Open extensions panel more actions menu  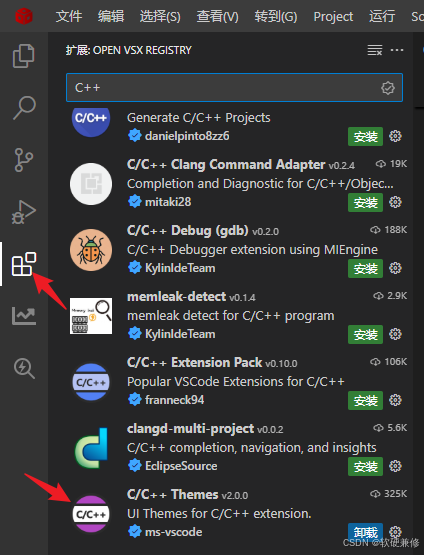(x=397, y=50)
